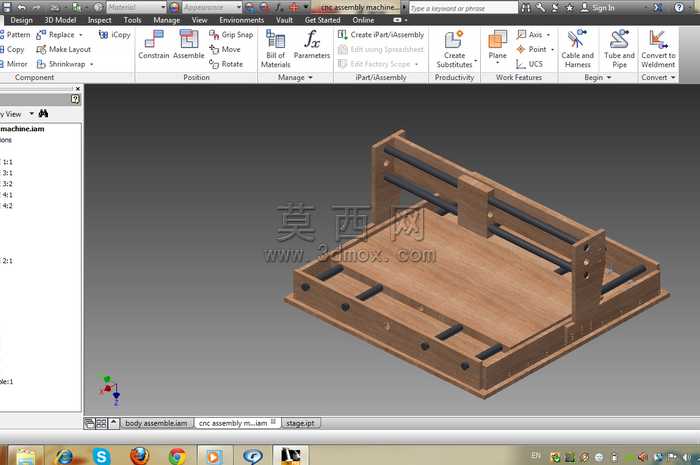The height and width of the screenshot is (465, 700).
Task: Open the Vault ribbon tab
Action: click(284, 20)
